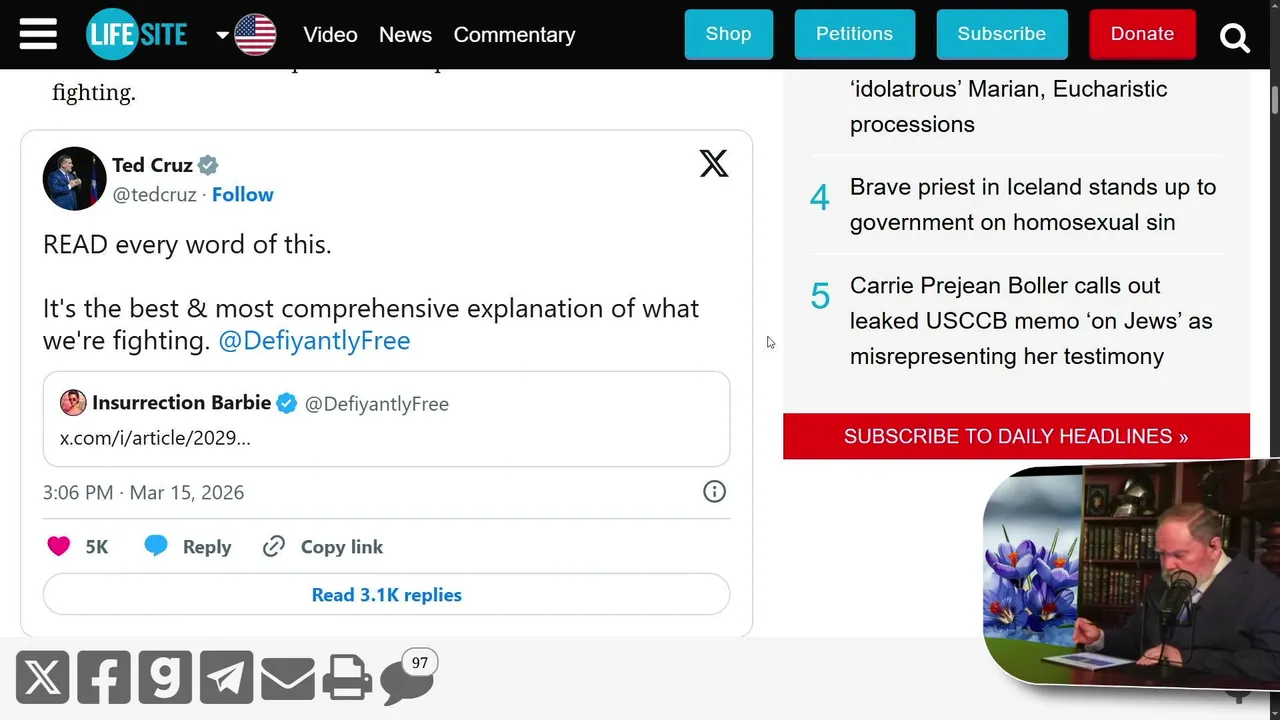Viewport: 1280px width, 720px height.
Task: Click the Reply bubble icon
Action: (x=156, y=546)
